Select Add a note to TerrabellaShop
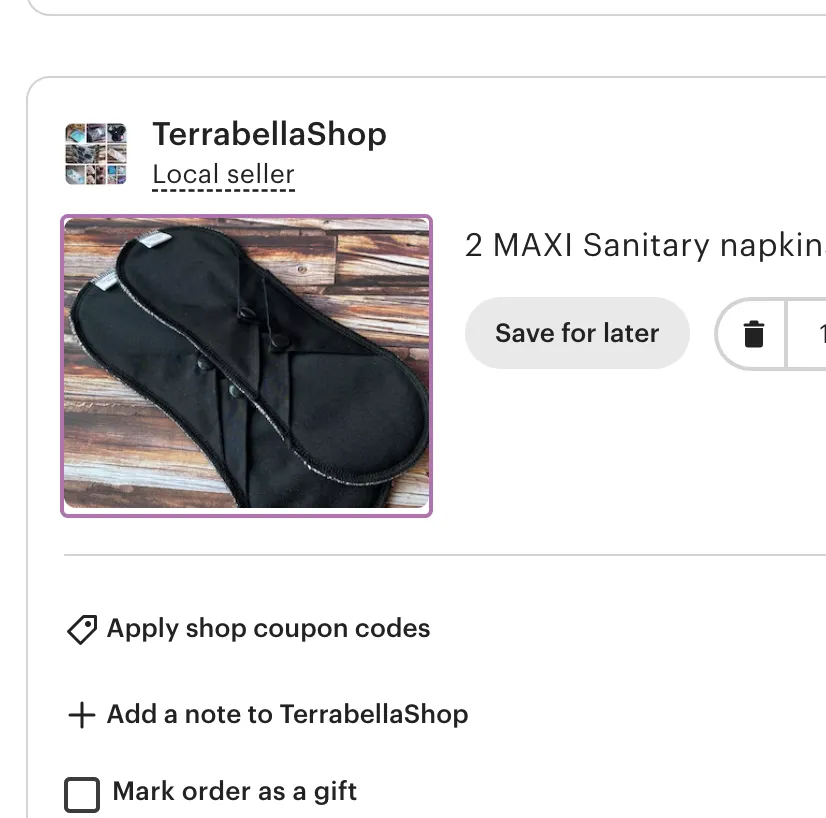Viewport: 826px width, 818px height. (x=286, y=714)
